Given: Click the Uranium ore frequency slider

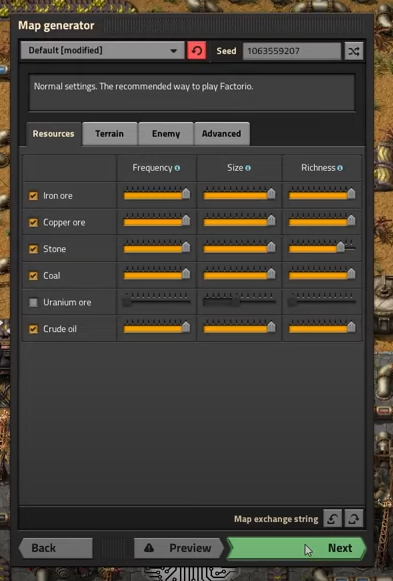Looking at the screenshot, I should [x=157, y=301].
